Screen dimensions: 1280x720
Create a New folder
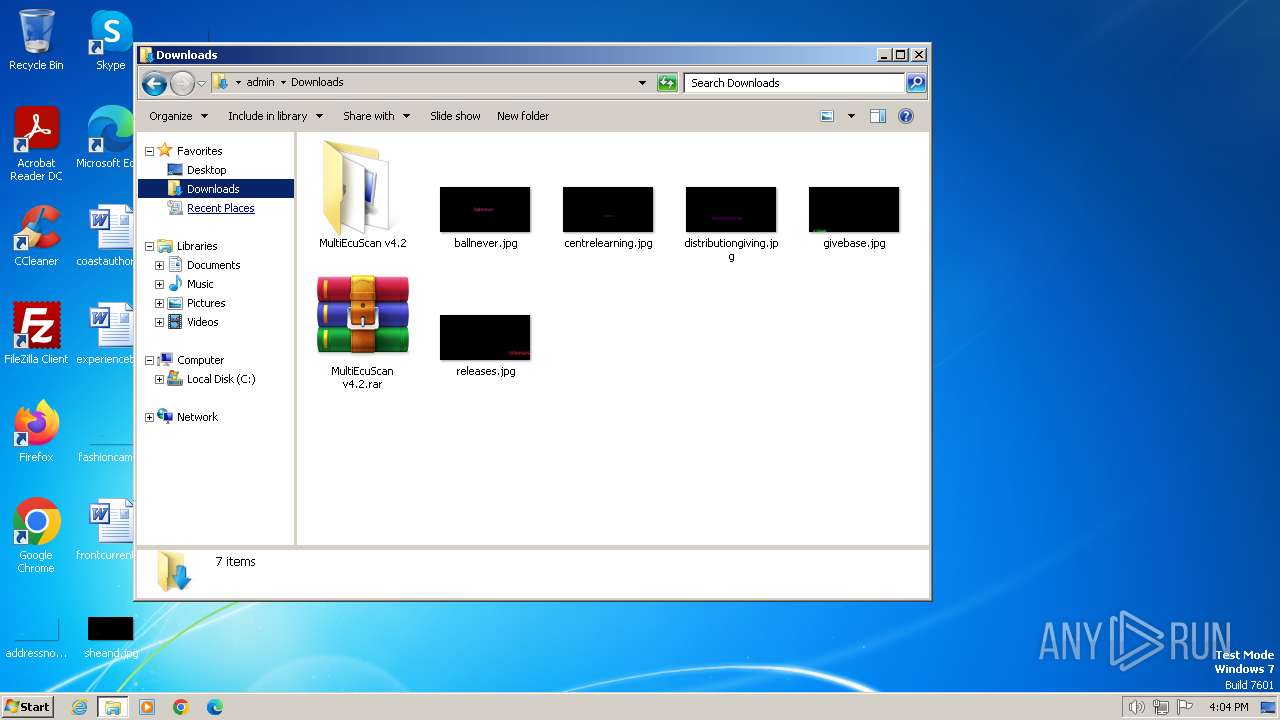coord(523,116)
